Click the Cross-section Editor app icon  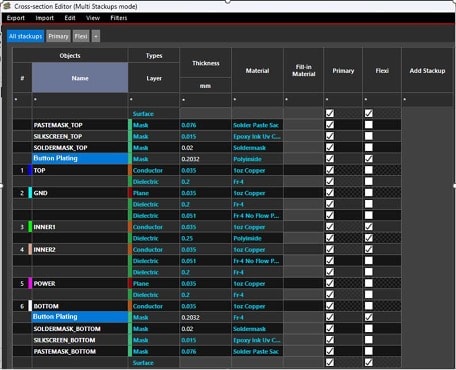7,6
